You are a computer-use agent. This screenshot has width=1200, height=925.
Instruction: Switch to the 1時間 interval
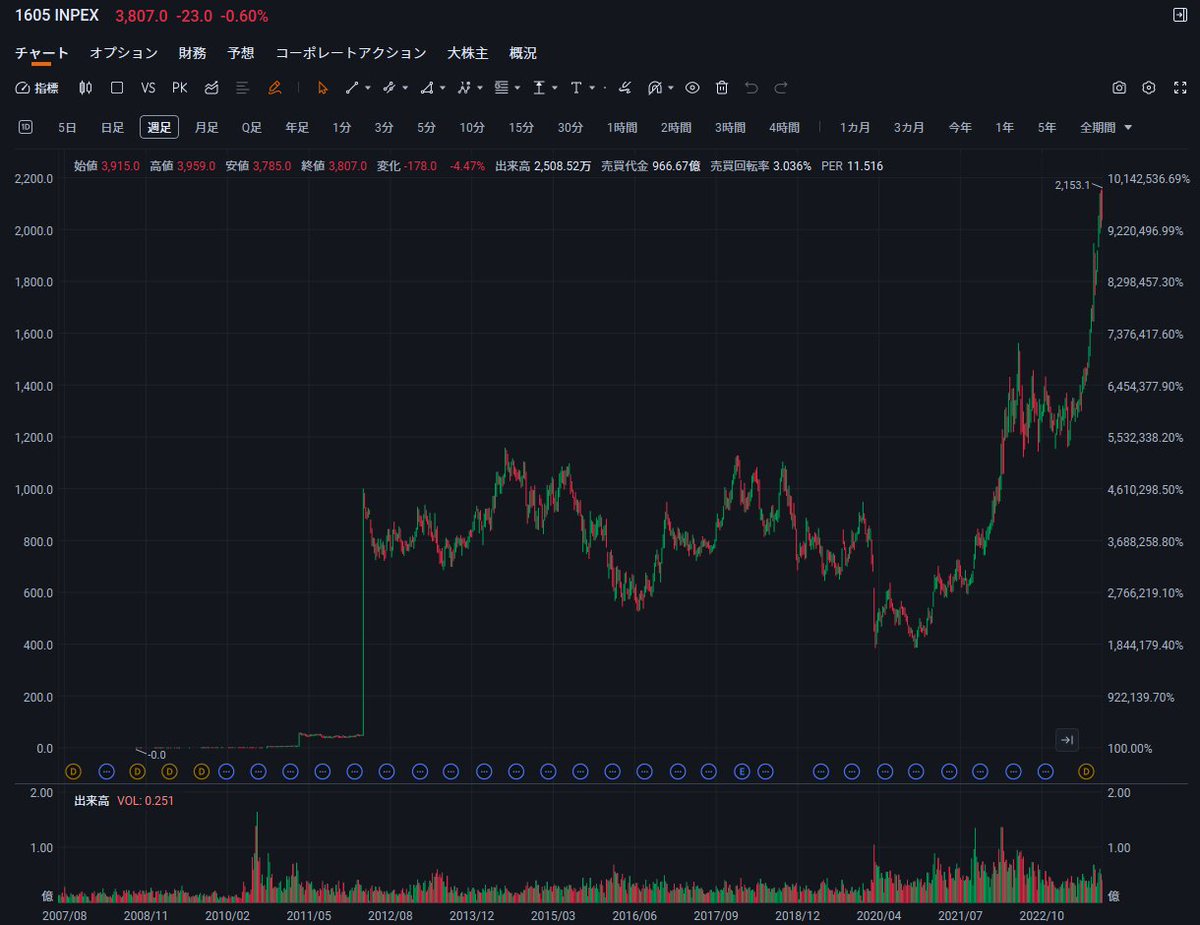point(622,127)
